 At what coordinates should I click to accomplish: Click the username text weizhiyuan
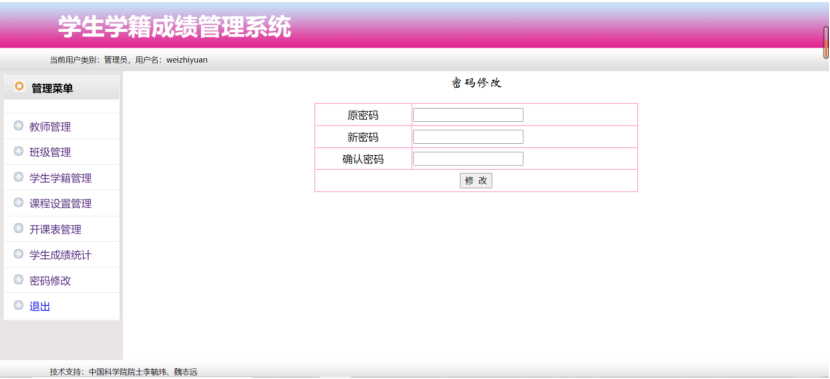click(187, 60)
